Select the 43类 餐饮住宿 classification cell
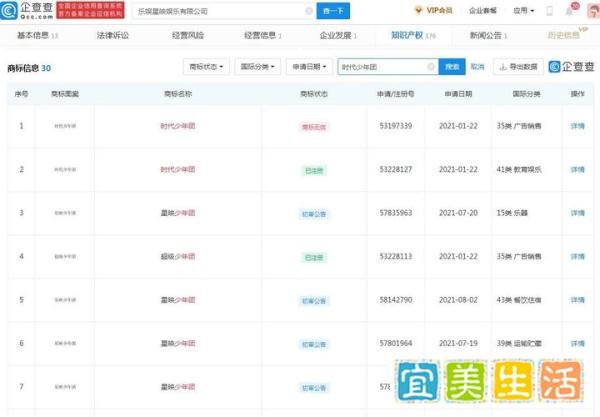Image resolution: width=600 pixels, height=417 pixels. [x=519, y=300]
